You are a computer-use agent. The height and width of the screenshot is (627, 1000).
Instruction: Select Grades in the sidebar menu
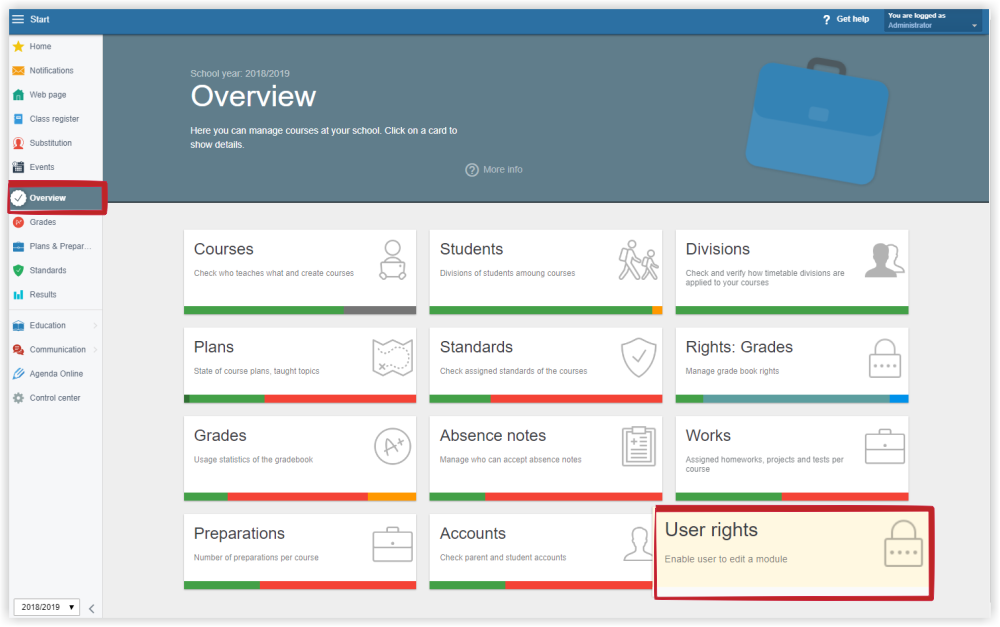43,222
